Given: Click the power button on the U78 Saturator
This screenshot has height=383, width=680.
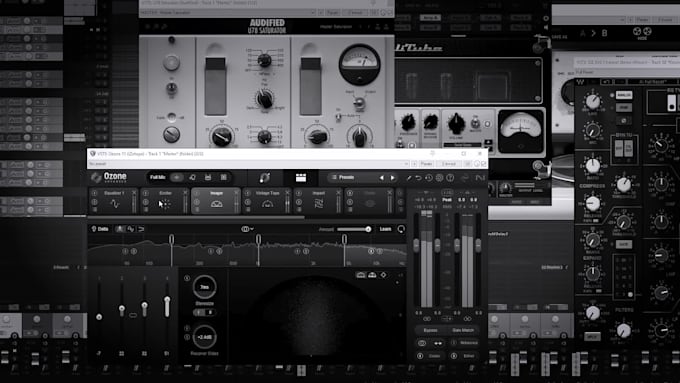Looking at the screenshot, I should [x=171, y=62].
